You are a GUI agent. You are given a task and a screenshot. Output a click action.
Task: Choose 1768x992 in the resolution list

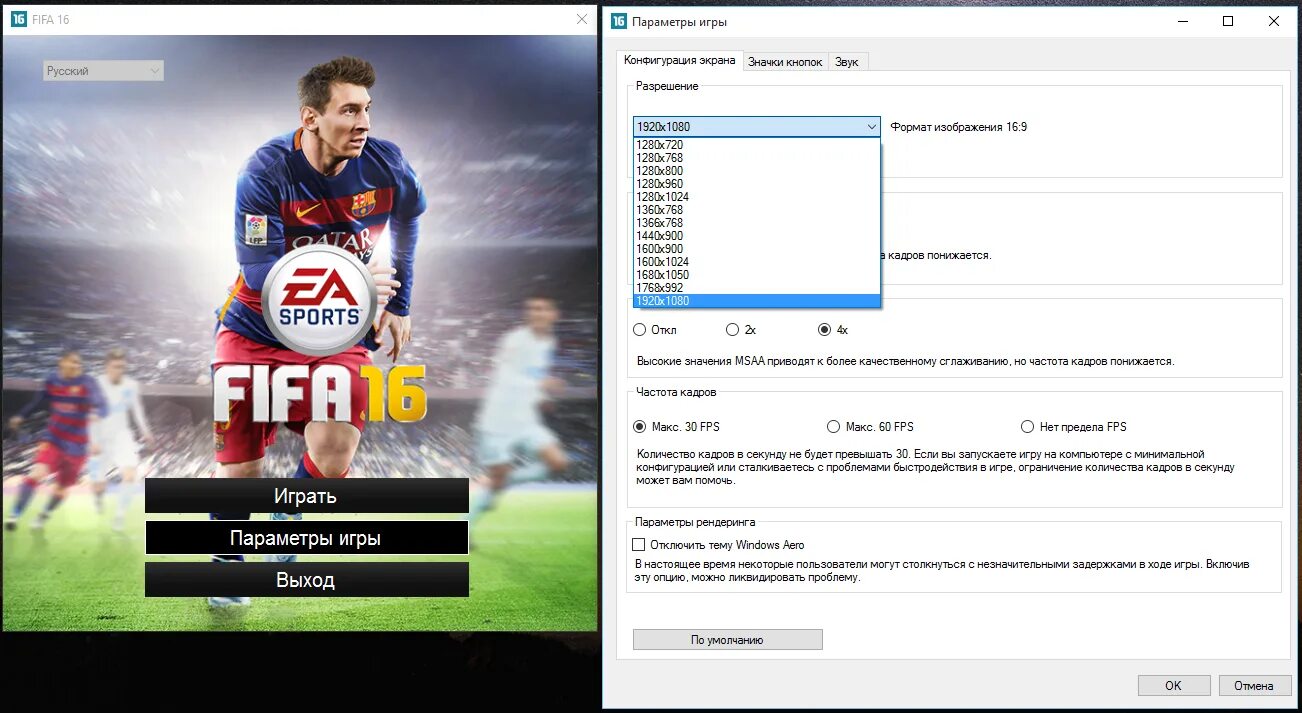click(x=757, y=288)
